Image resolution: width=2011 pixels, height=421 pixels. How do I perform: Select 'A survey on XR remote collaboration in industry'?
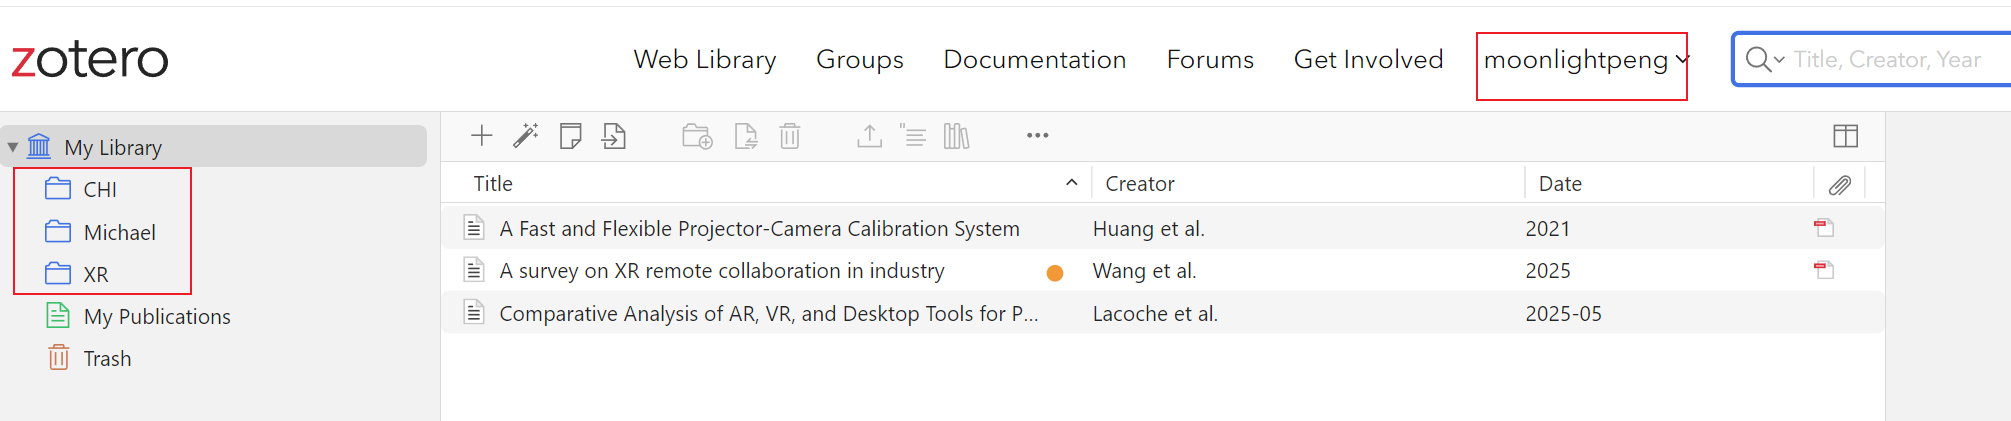tap(722, 271)
